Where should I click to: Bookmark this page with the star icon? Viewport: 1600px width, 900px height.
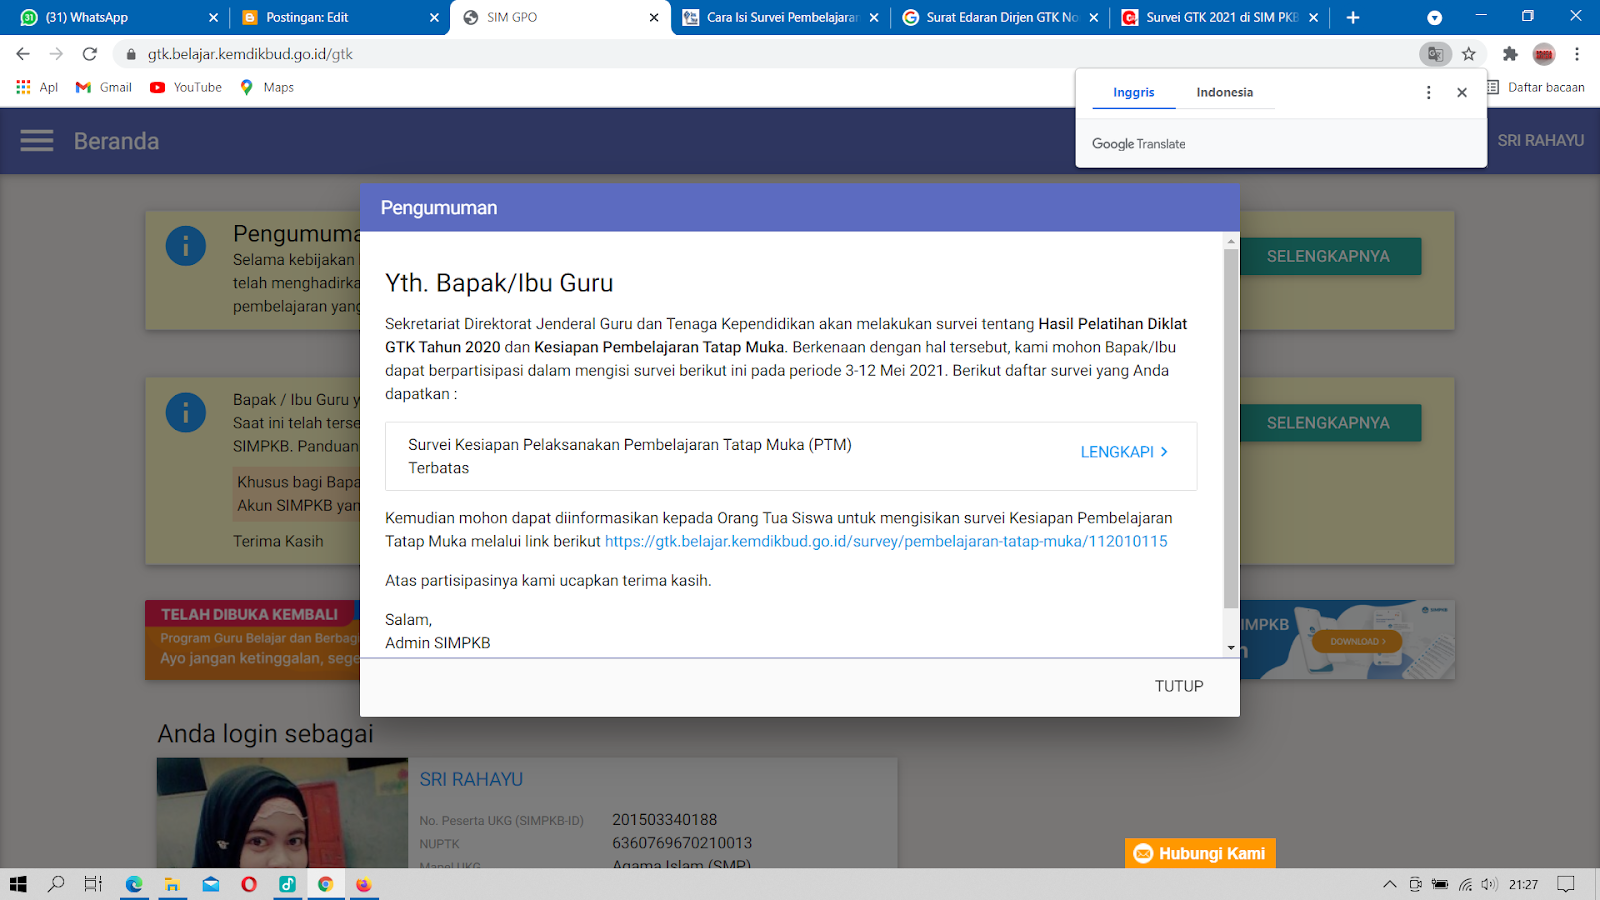pyautogui.click(x=1468, y=54)
